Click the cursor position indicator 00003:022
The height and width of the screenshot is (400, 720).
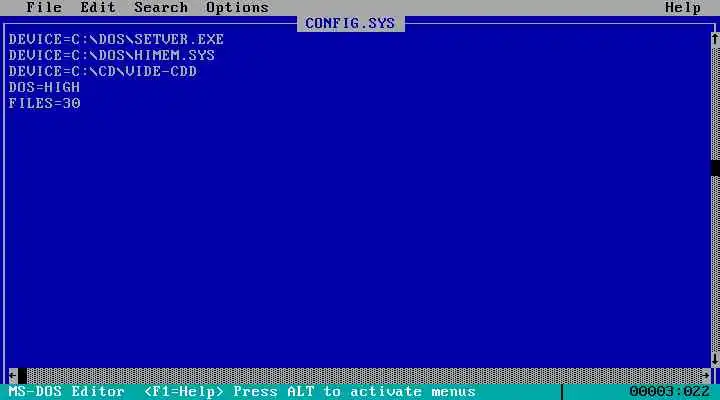(x=669, y=392)
